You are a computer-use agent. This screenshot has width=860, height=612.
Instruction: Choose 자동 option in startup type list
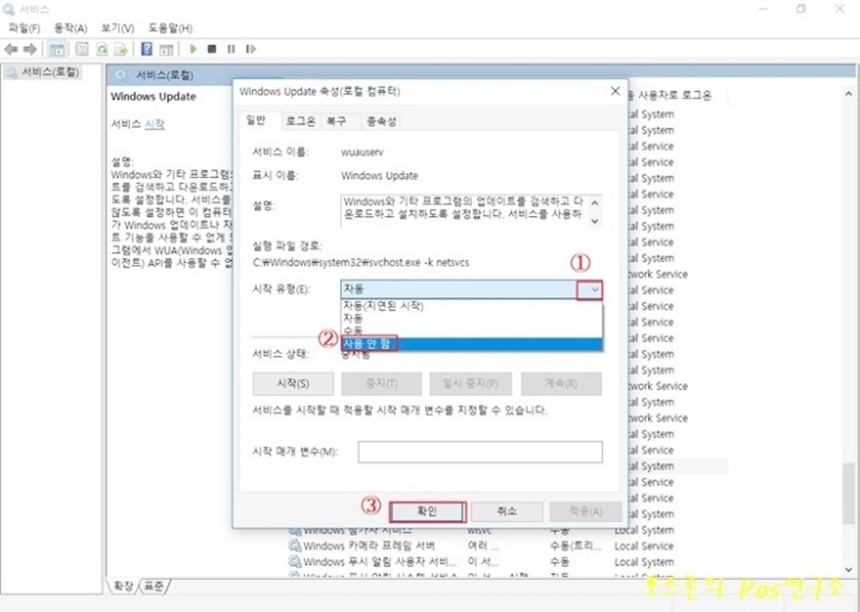472,318
